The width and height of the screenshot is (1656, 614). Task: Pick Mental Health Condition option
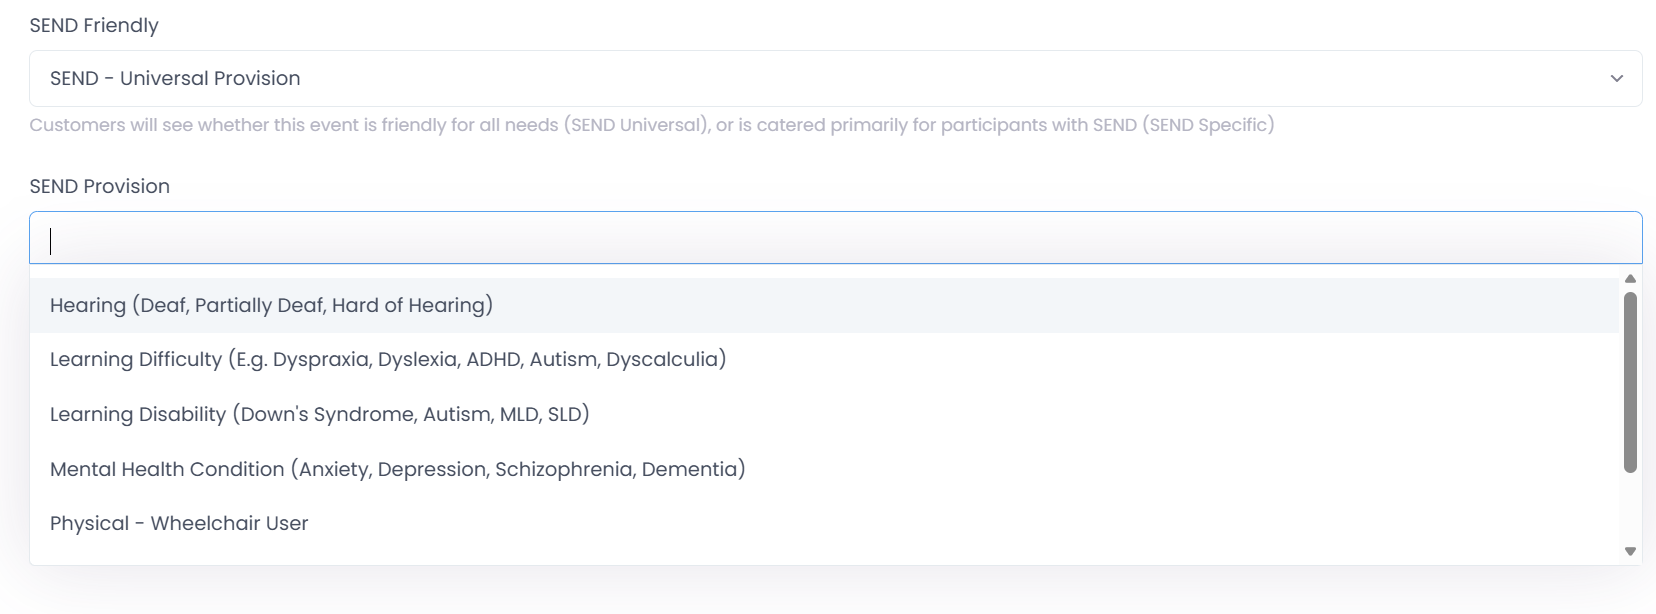(x=824, y=469)
